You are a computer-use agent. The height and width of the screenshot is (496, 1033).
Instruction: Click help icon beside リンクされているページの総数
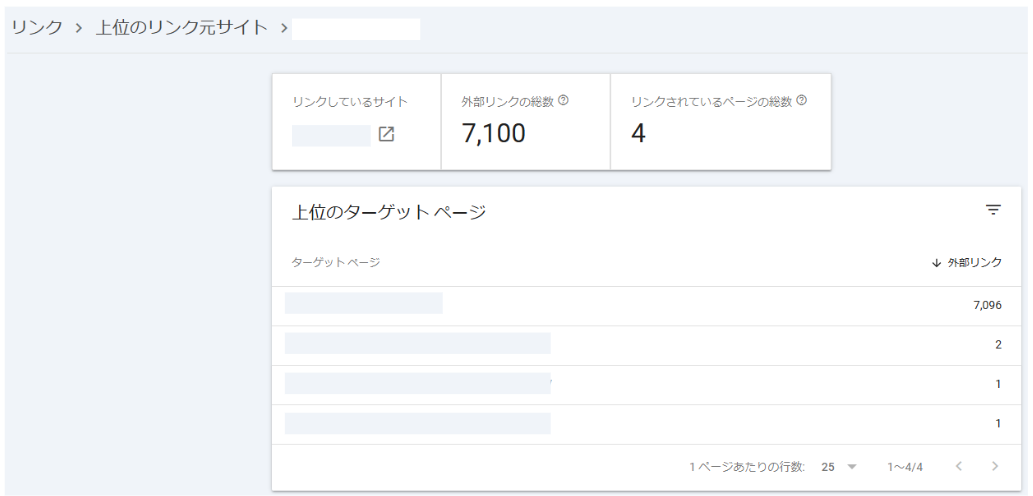click(802, 101)
